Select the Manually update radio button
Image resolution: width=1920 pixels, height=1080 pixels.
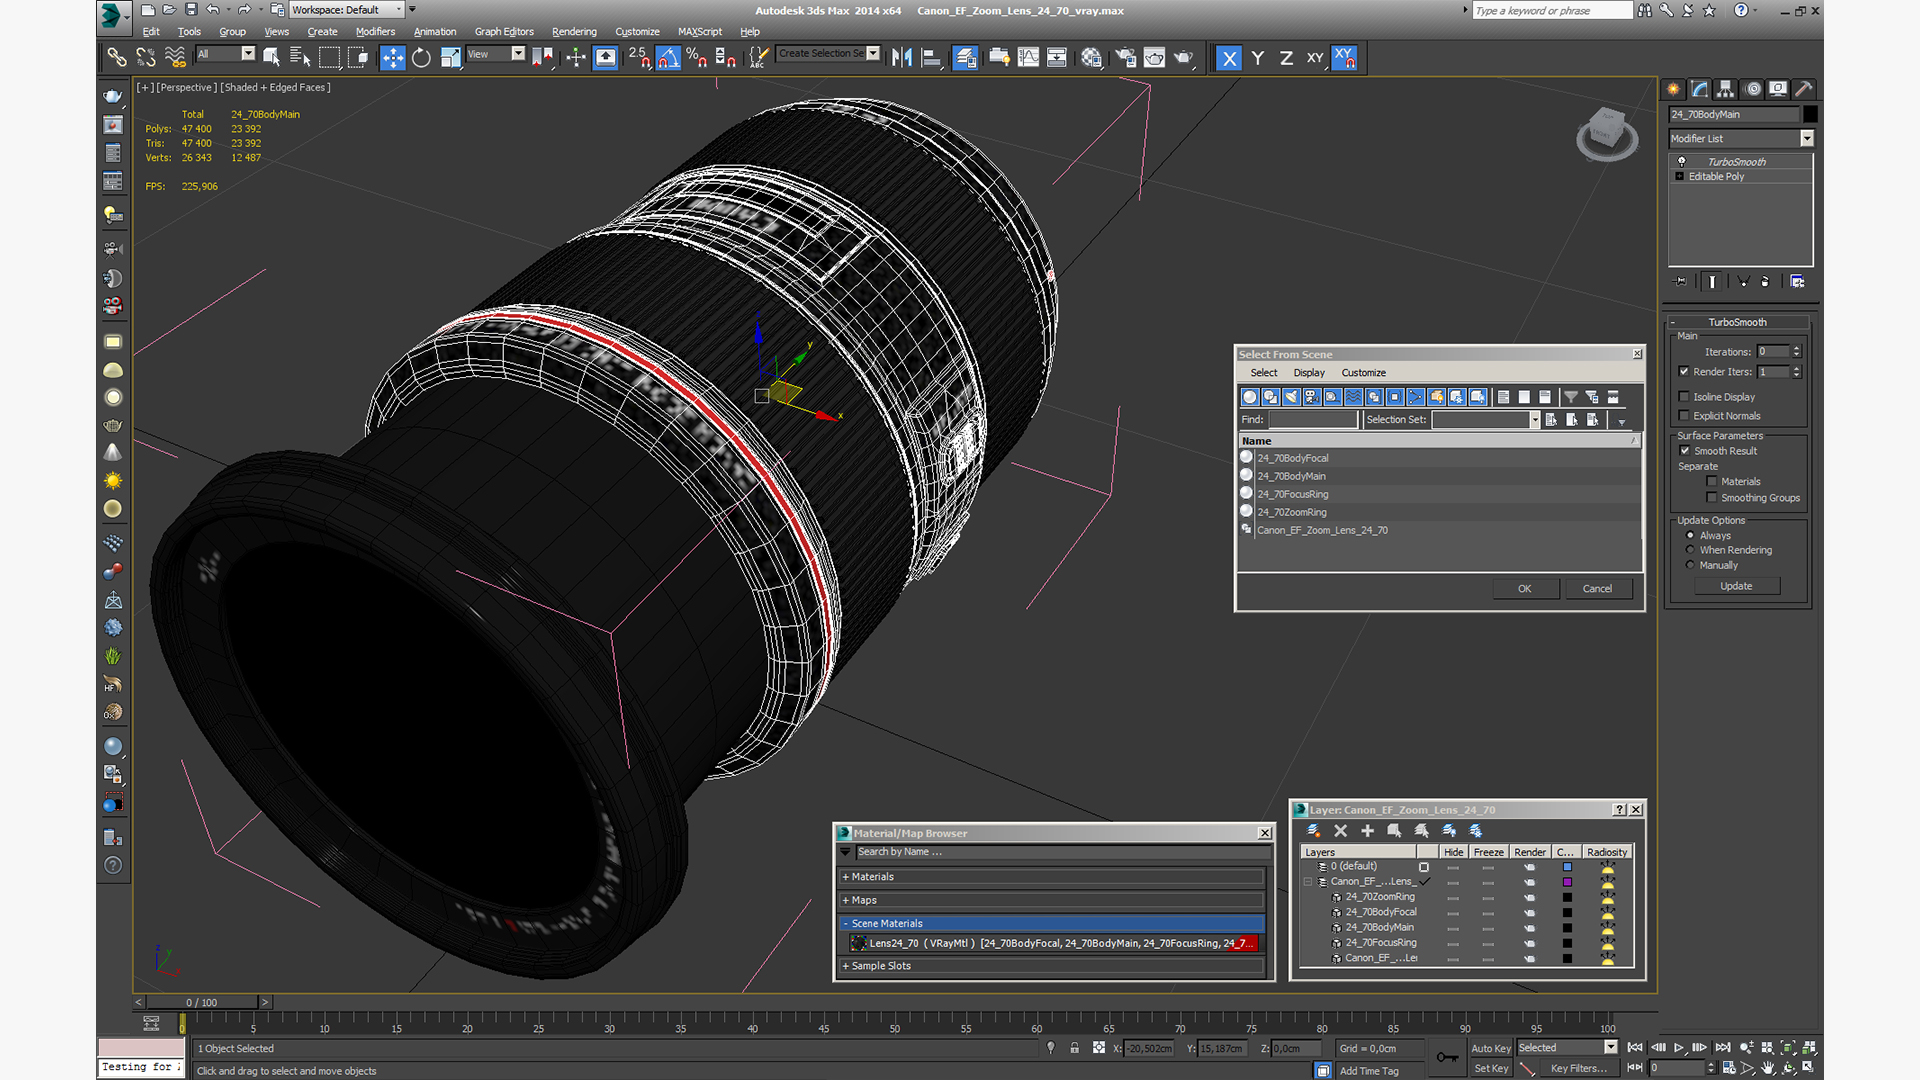coord(1690,565)
